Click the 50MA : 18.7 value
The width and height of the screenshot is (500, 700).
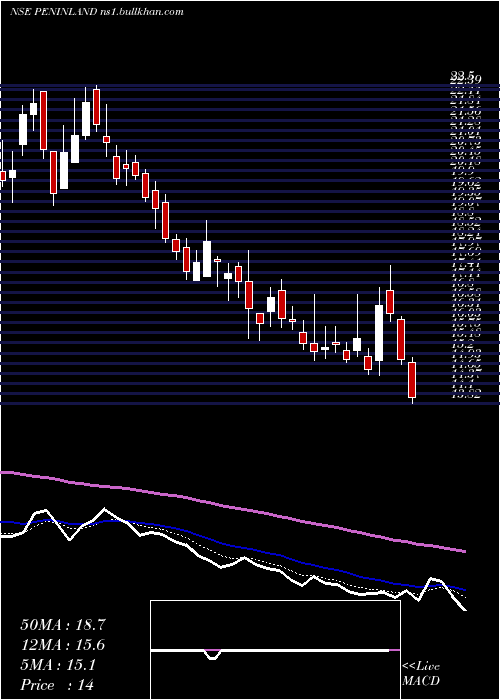click(63, 625)
